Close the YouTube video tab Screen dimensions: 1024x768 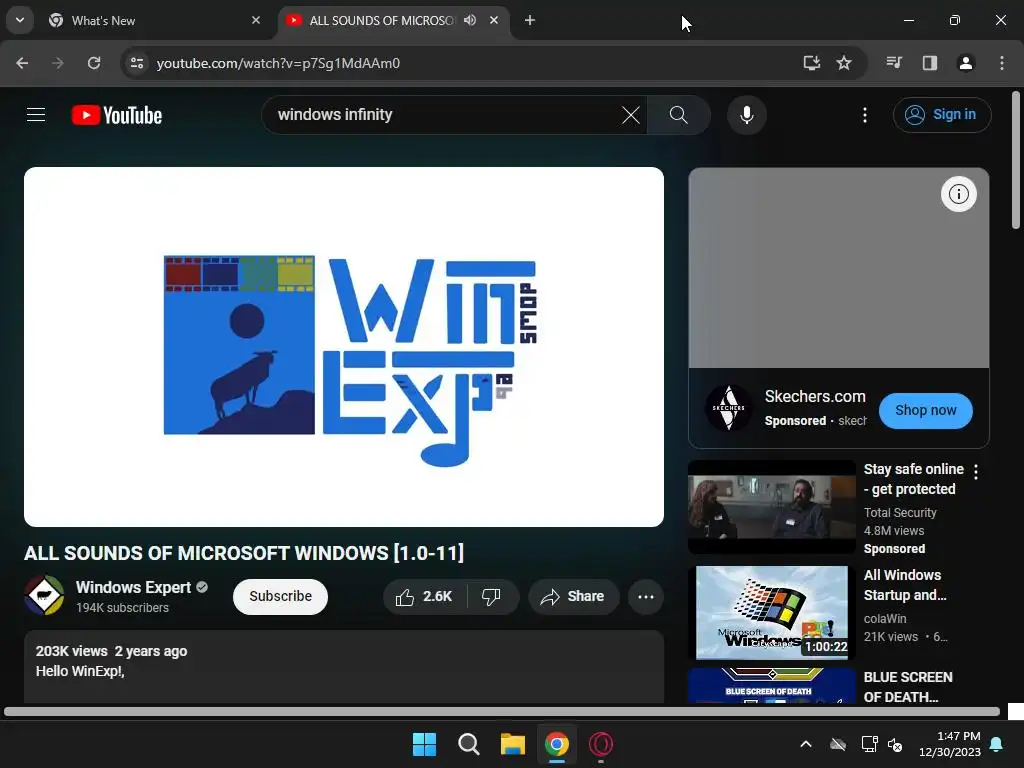pyautogui.click(x=494, y=20)
